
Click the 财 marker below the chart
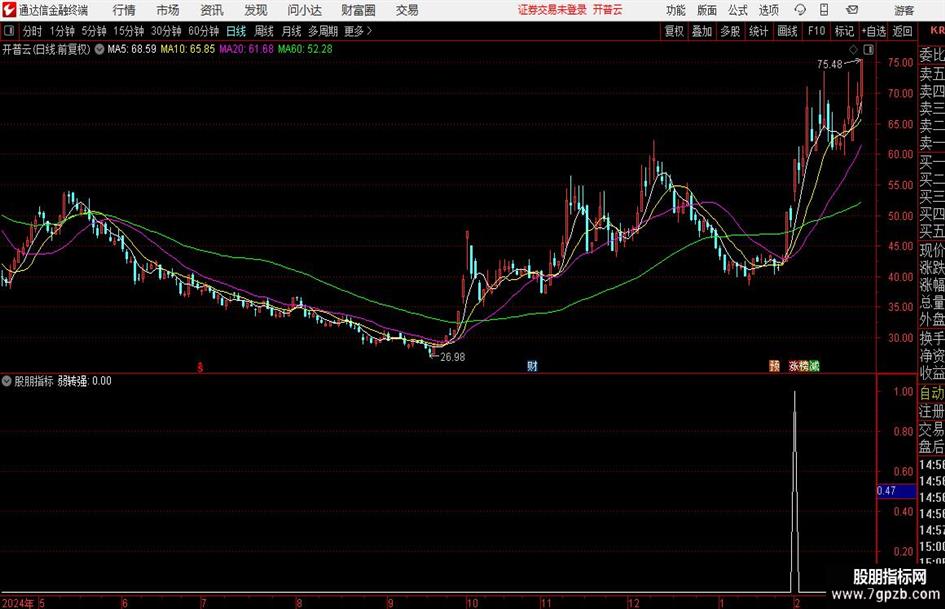[x=532, y=366]
